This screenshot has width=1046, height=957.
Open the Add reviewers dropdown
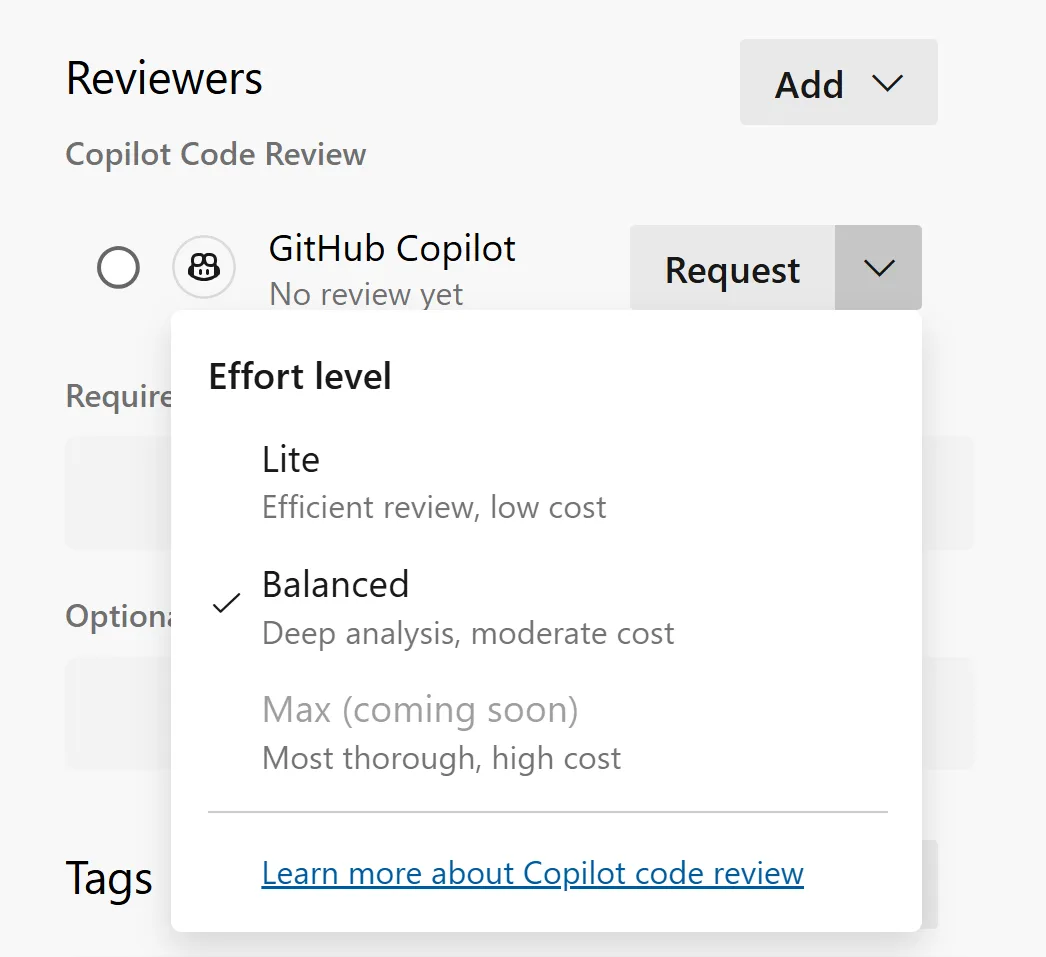tap(839, 82)
